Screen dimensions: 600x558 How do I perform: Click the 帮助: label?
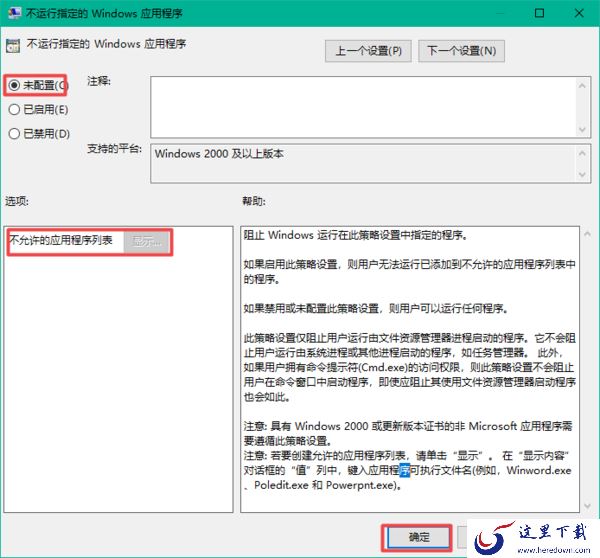(x=254, y=201)
